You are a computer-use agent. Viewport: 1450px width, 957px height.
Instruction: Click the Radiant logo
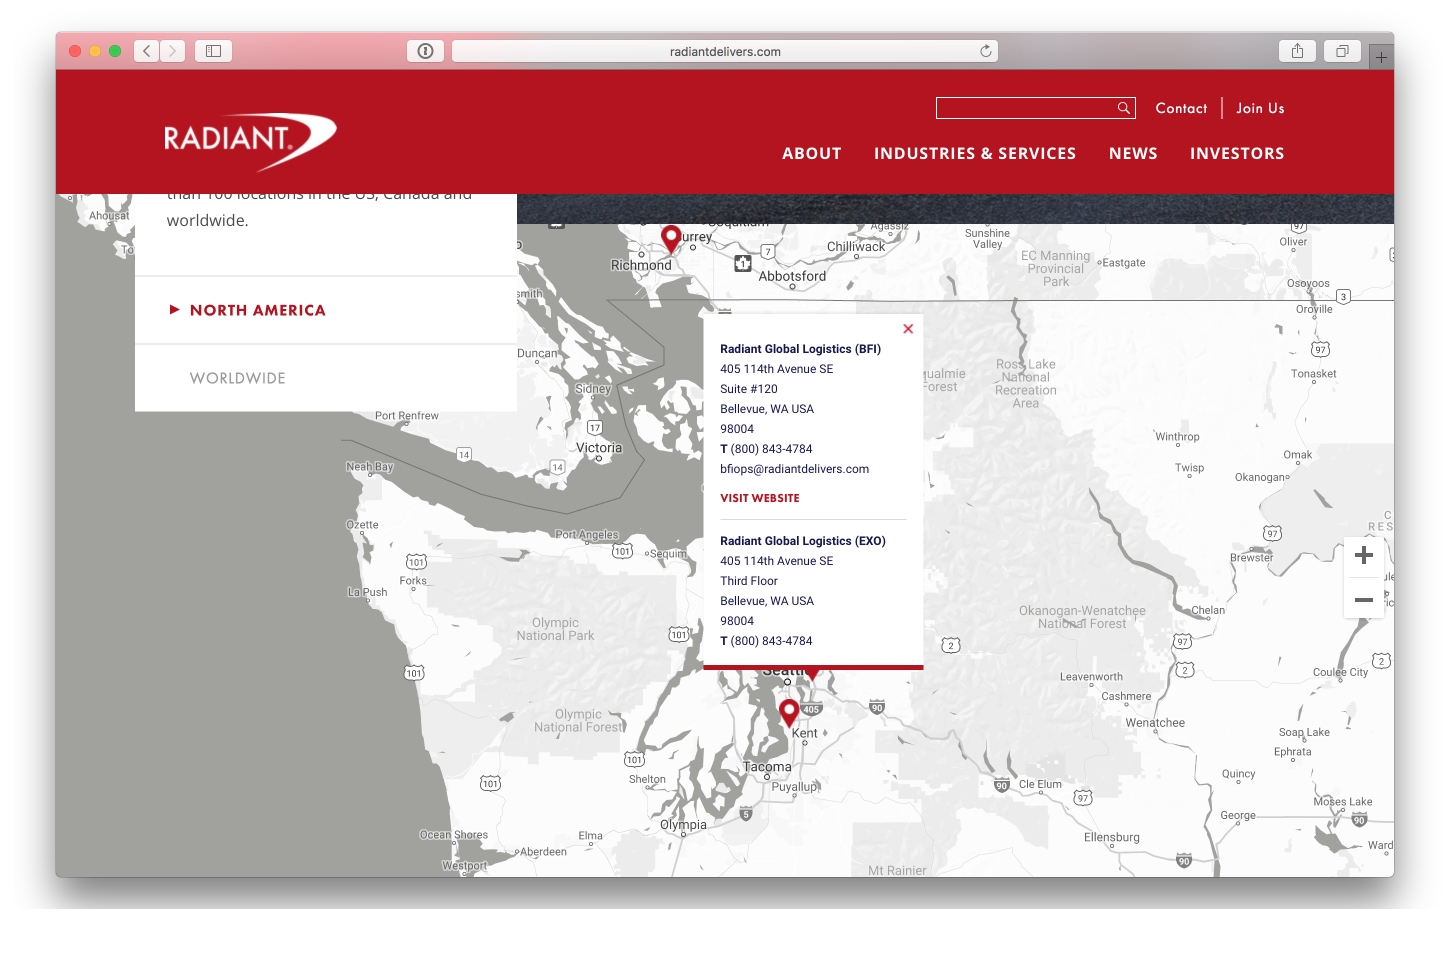click(x=249, y=140)
